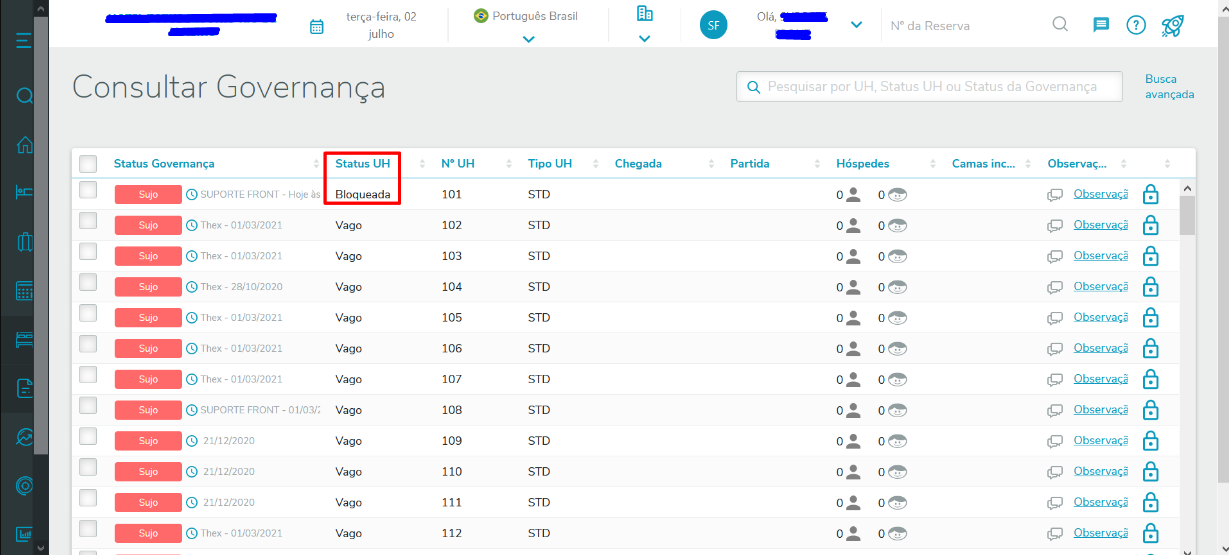Click observation comment icon for UH 109
Viewport: 1229px width, 555px height.
[1055, 441]
